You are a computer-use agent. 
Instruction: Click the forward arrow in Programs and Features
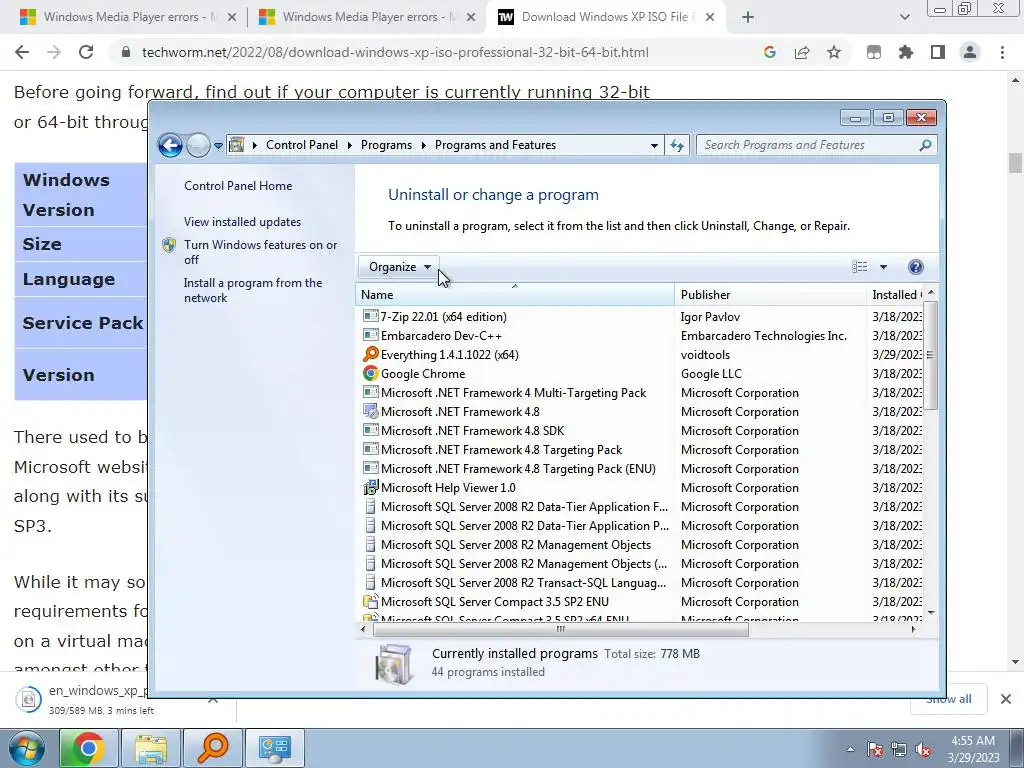(x=198, y=145)
